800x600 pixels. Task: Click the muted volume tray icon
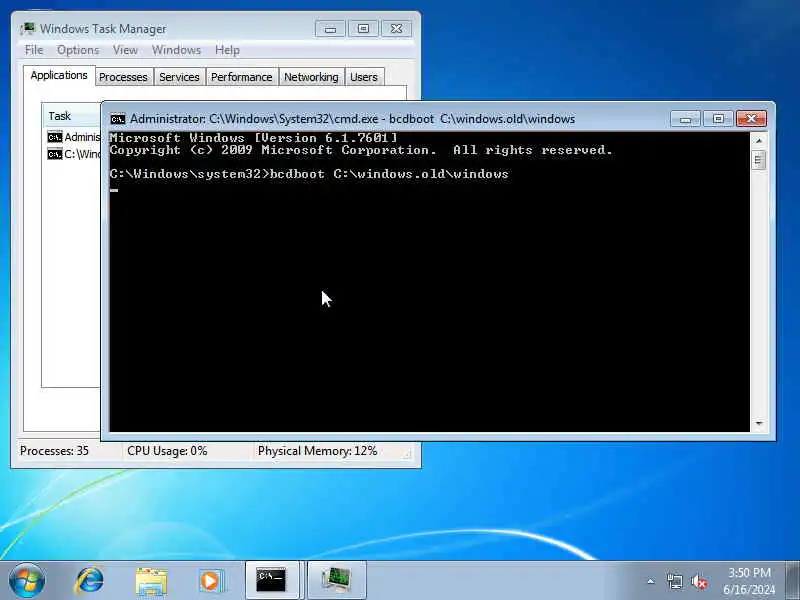pyautogui.click(x=699, y=581)
